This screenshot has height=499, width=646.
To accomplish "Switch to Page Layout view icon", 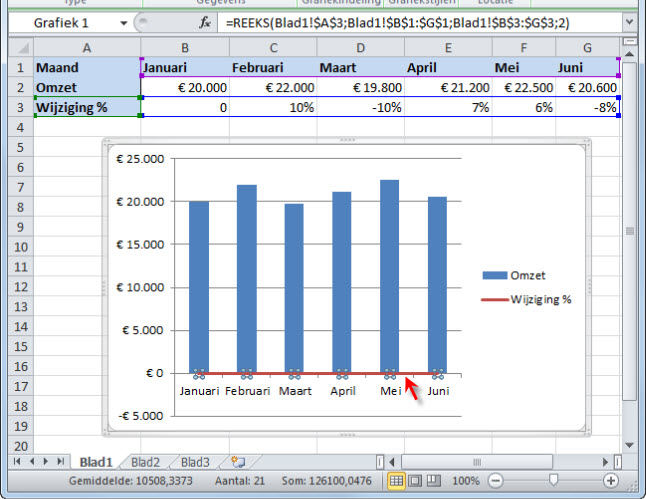I will [x=415, y=480].
